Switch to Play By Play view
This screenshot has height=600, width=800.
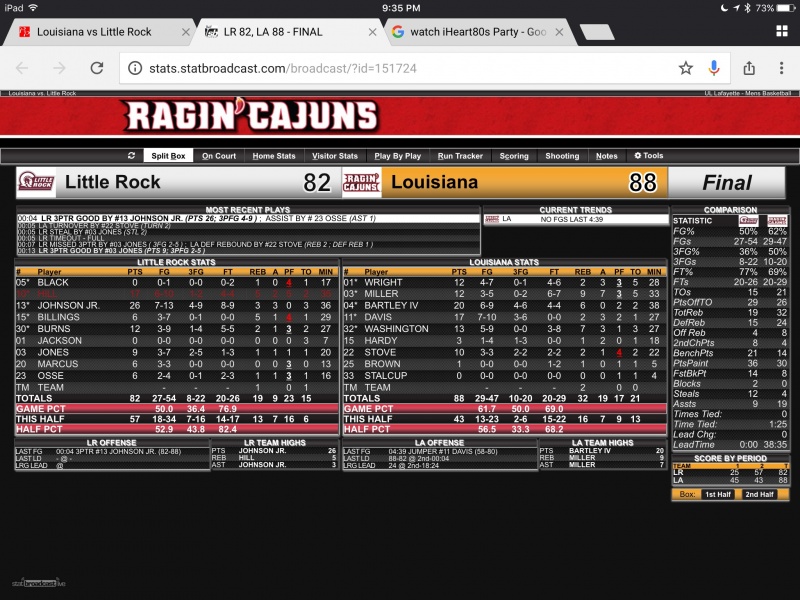pyautogui.click(x=397, y=156)
